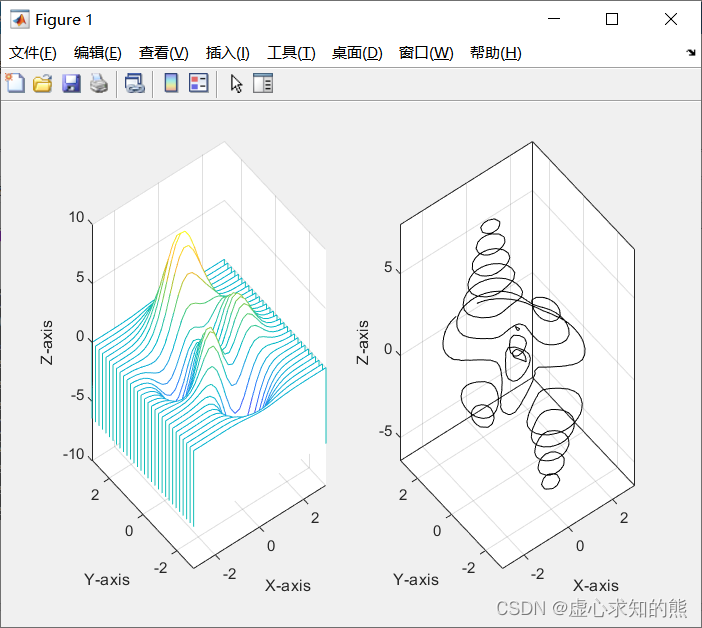Insert a colorbar using the toolbar icon
The width and height of the screenshot is (702, 628).
tap(171, 83)
